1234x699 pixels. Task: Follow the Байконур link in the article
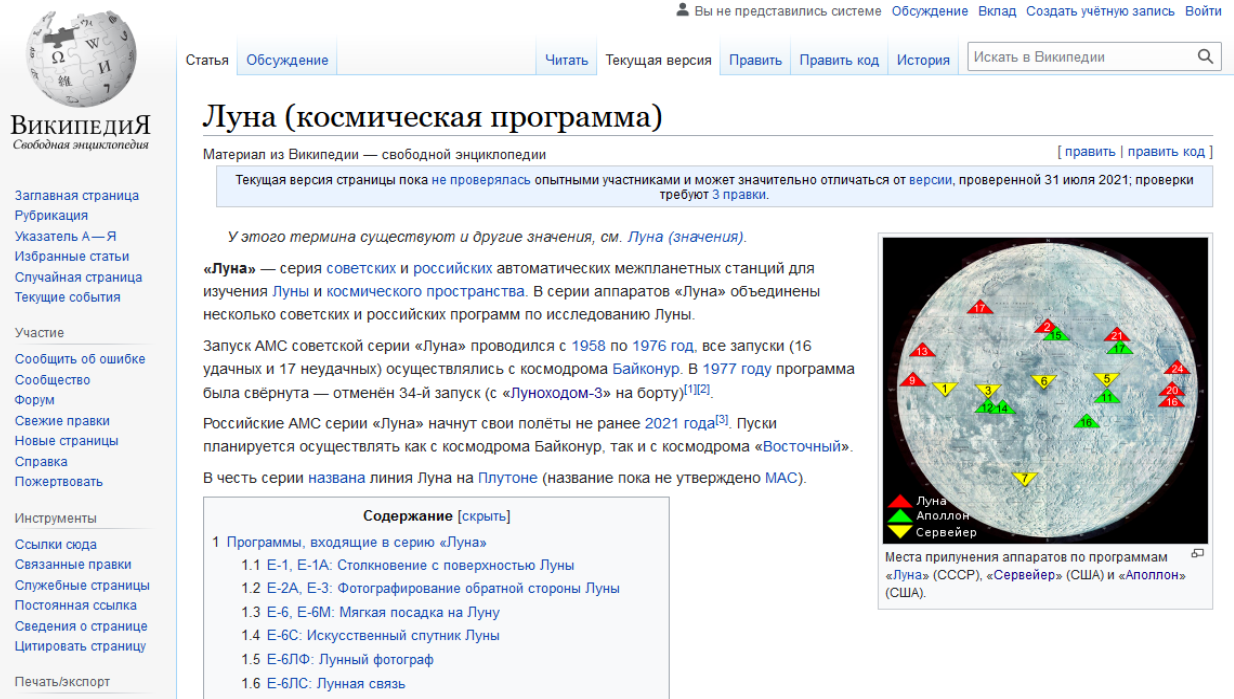click(x=646, y=368)
